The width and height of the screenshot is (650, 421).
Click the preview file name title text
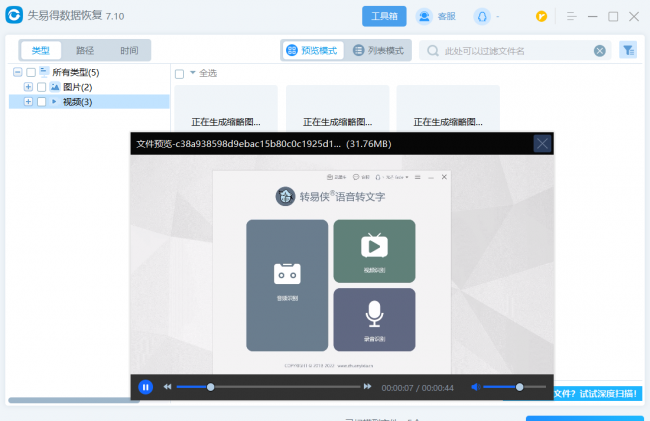[264, 144]
